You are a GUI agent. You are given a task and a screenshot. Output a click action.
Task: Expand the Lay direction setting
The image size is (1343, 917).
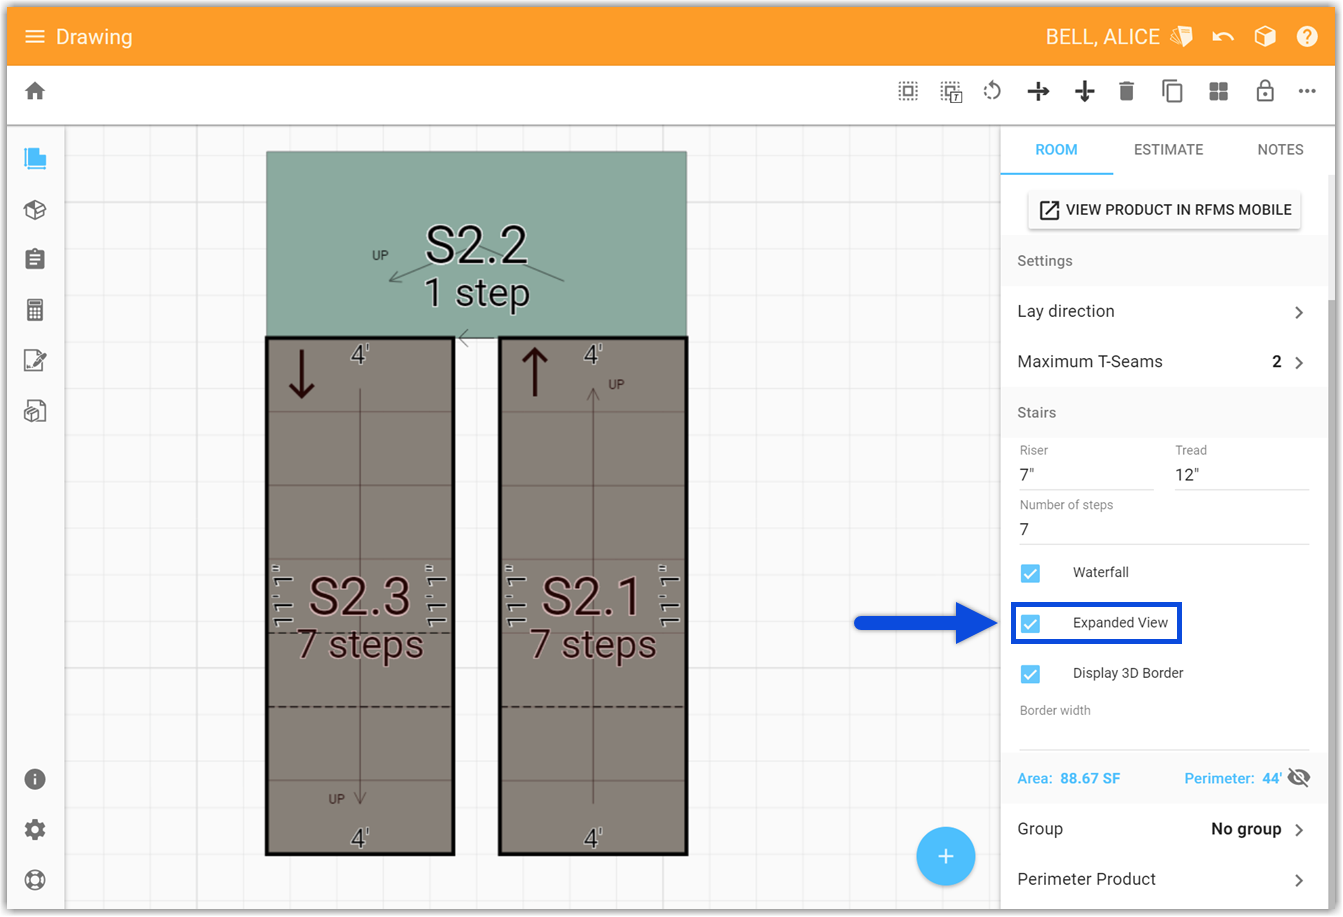pos(1164,311)
